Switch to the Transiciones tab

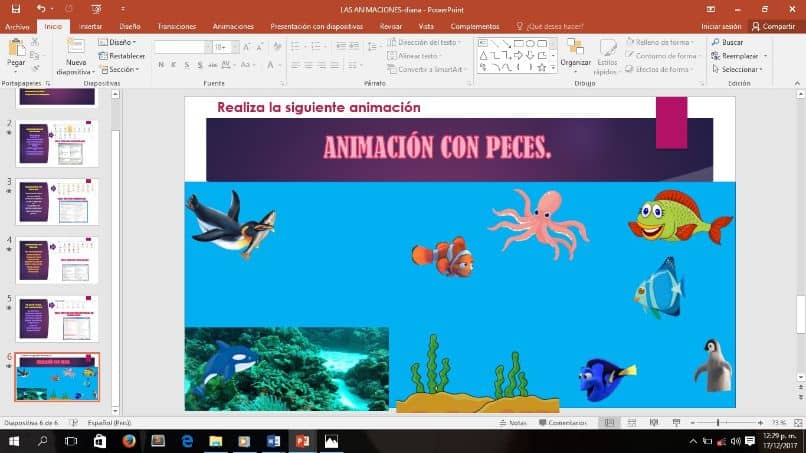(x=177, y=26)
